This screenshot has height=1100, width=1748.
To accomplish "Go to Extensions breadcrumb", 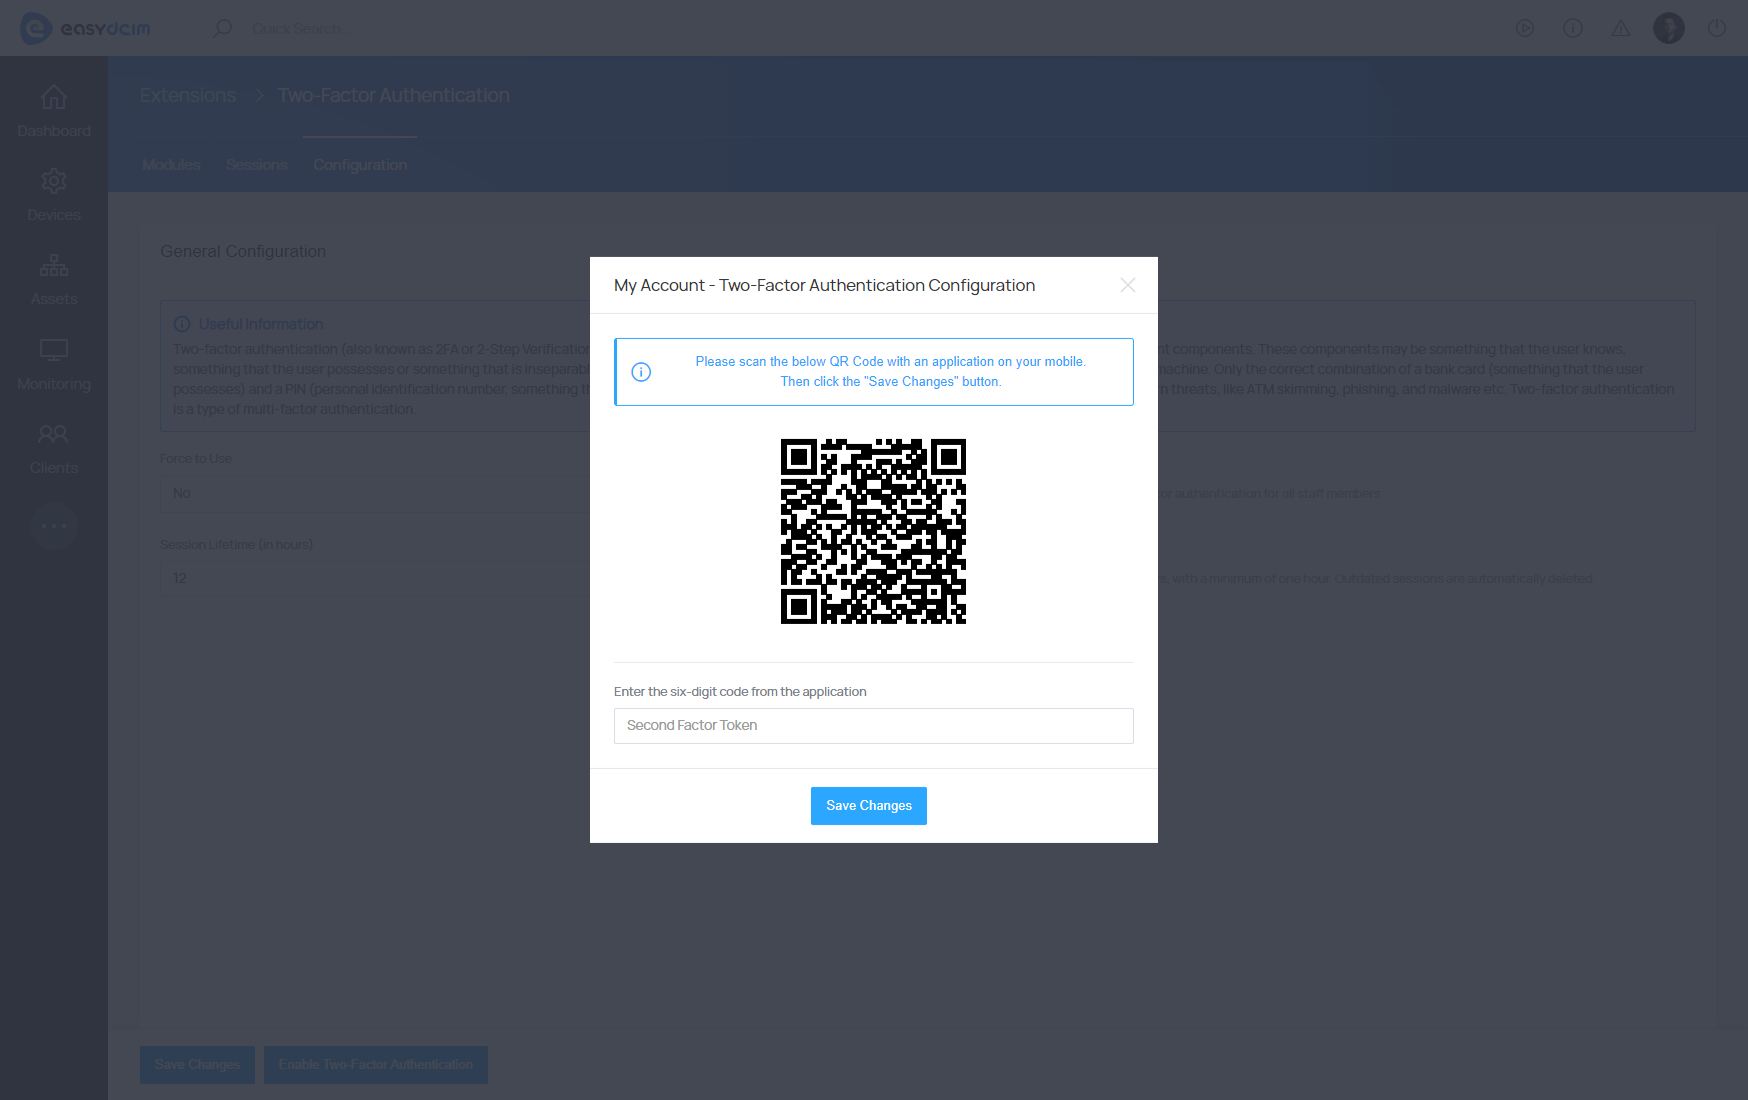I will point(188,95).
